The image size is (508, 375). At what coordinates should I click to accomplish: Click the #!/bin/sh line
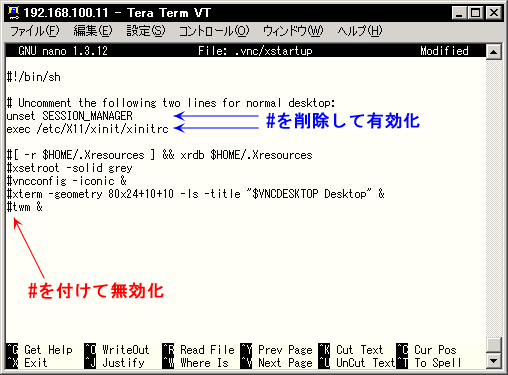tap(34, 77)
